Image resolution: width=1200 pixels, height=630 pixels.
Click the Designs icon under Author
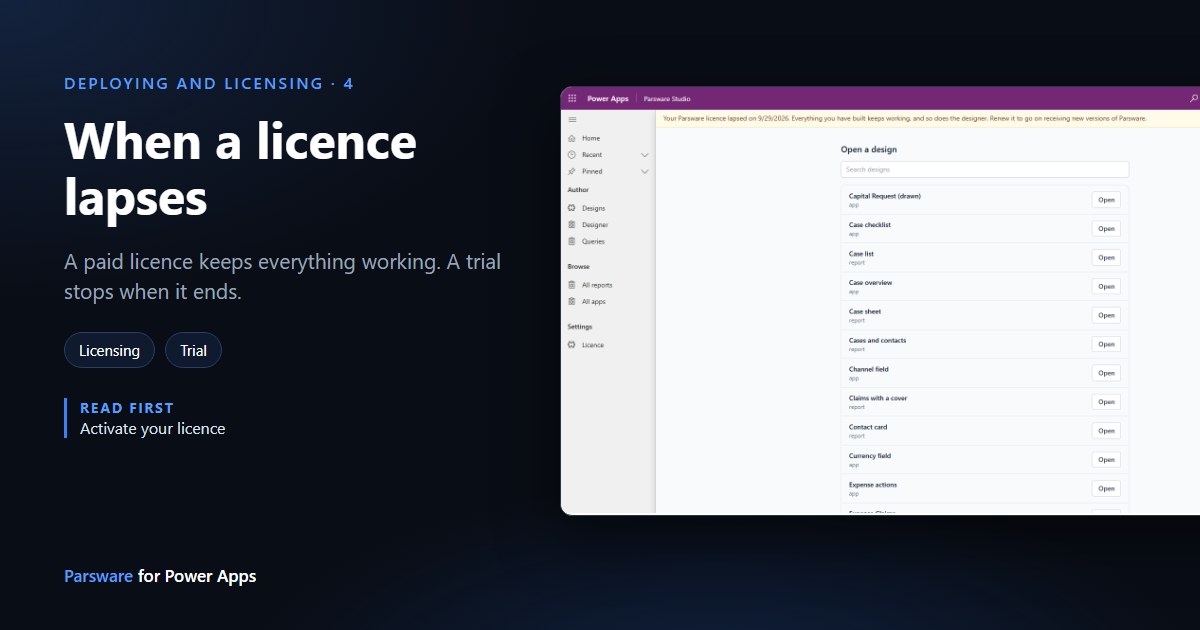pyautogui.click(x=571, y=208)
